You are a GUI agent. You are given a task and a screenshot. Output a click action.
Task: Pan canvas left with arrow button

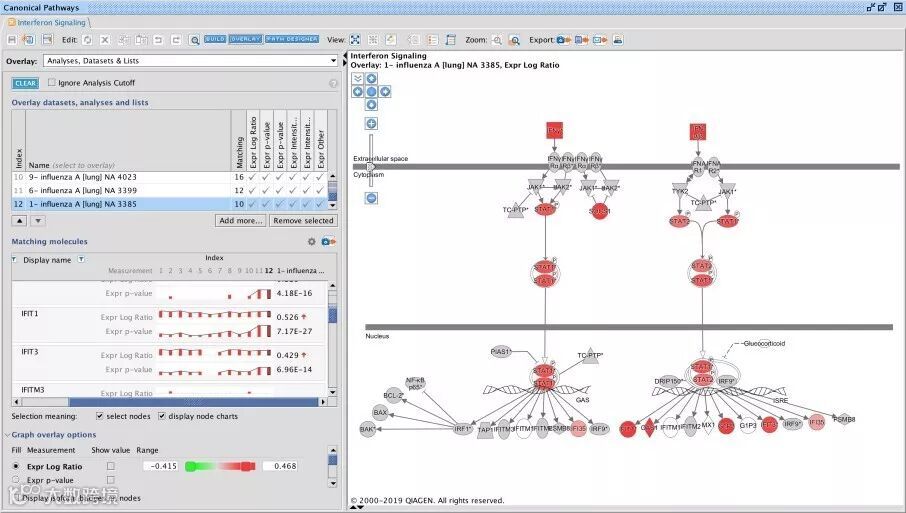coord(358,92)
